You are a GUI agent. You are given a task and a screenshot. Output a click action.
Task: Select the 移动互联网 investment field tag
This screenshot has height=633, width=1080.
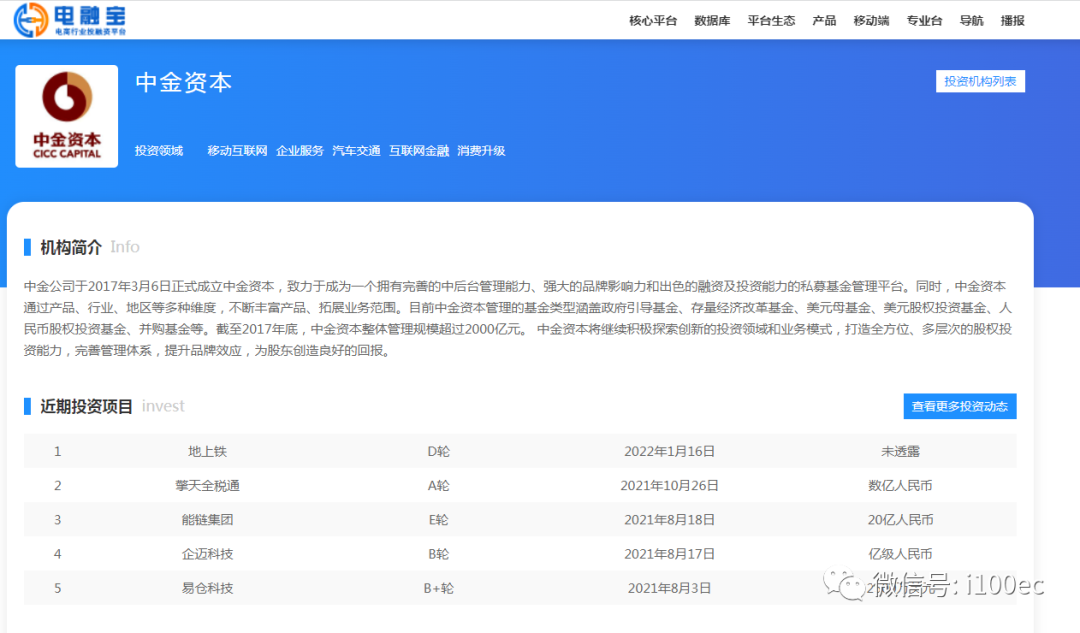point(237,151)
